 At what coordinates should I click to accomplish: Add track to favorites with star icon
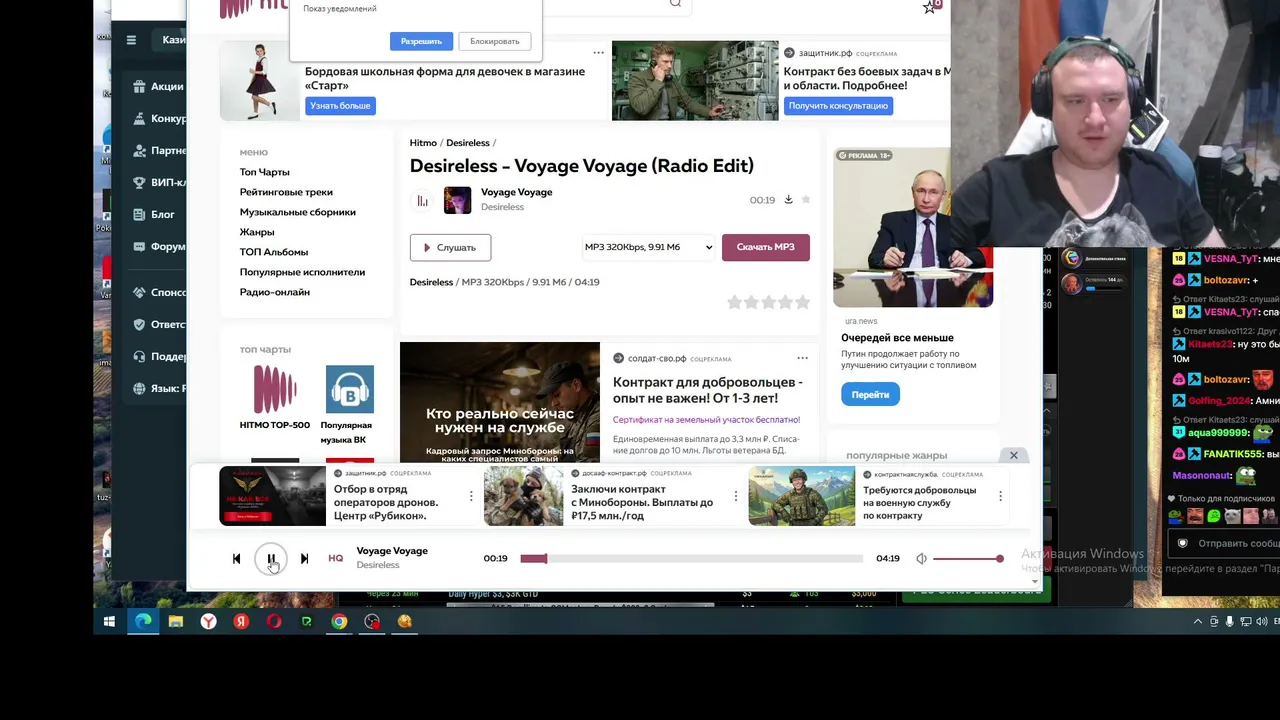pos(806,200)
